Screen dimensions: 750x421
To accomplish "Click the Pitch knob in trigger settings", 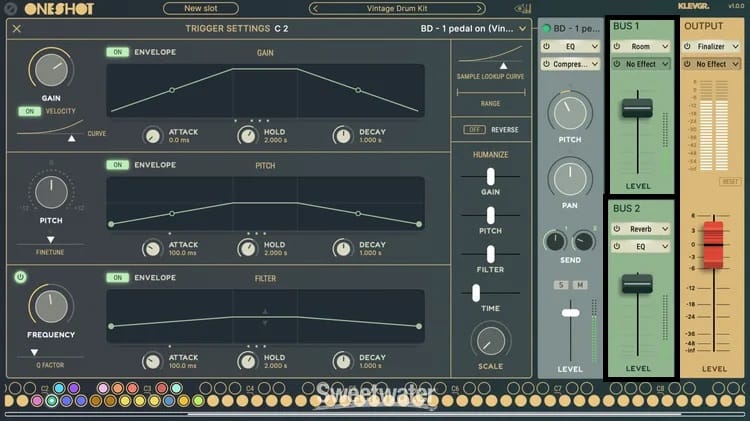I will (x=51, y=192).
